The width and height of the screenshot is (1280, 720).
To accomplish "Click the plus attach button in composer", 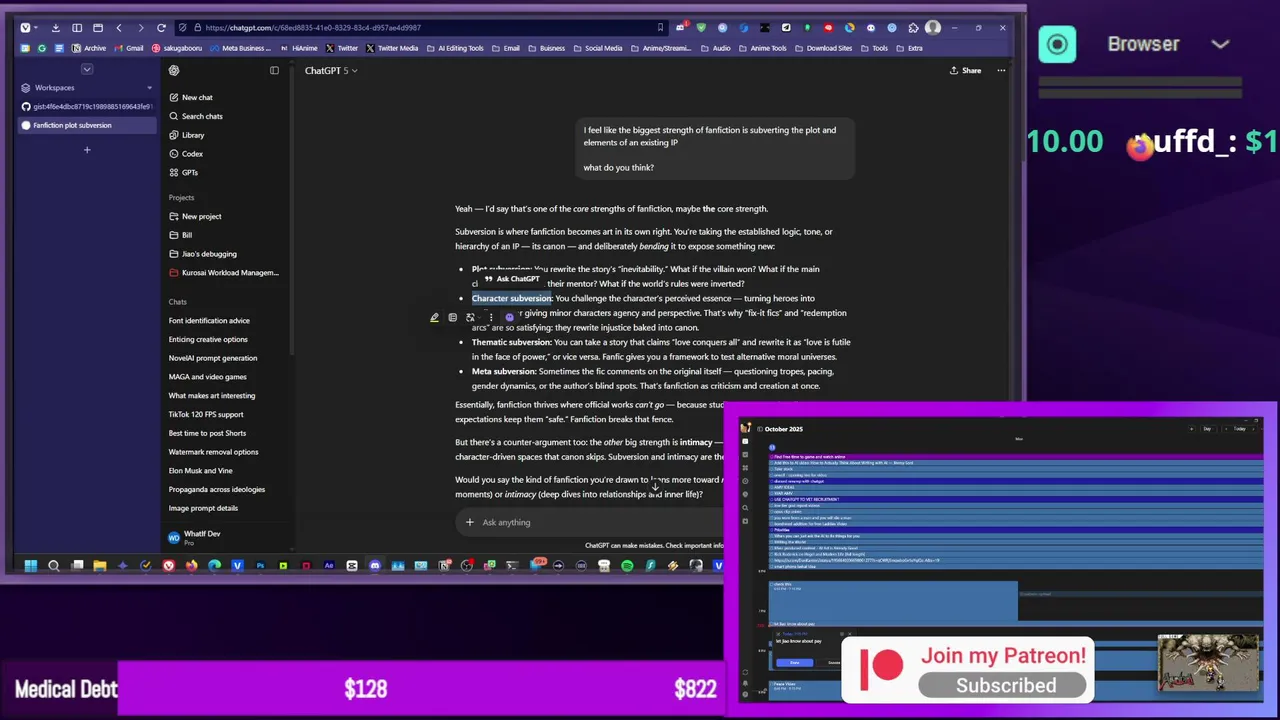I will [469, 522].
